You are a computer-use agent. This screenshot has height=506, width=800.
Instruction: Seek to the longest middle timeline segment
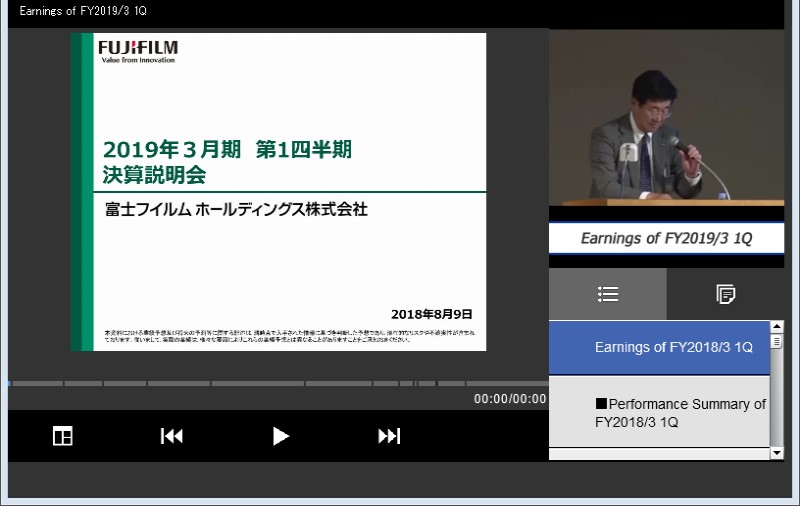pyautogui.click(x=258, y=383)
